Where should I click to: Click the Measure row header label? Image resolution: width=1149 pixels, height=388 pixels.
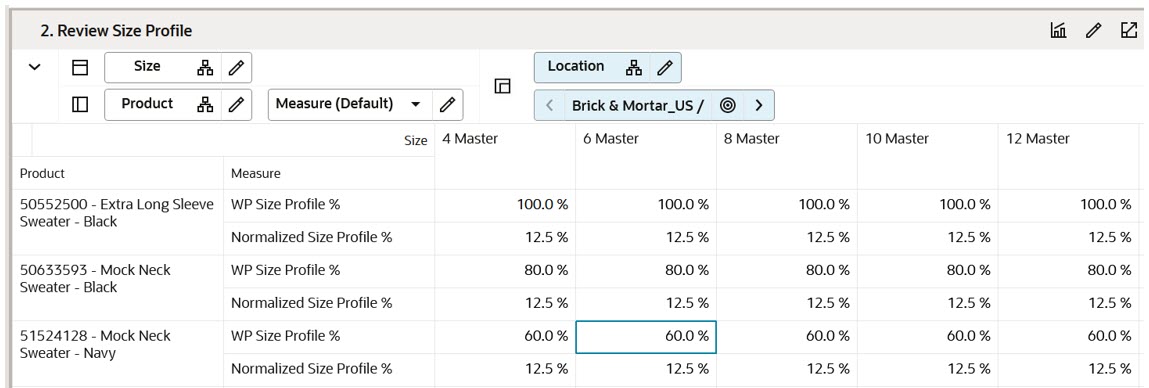256,174
